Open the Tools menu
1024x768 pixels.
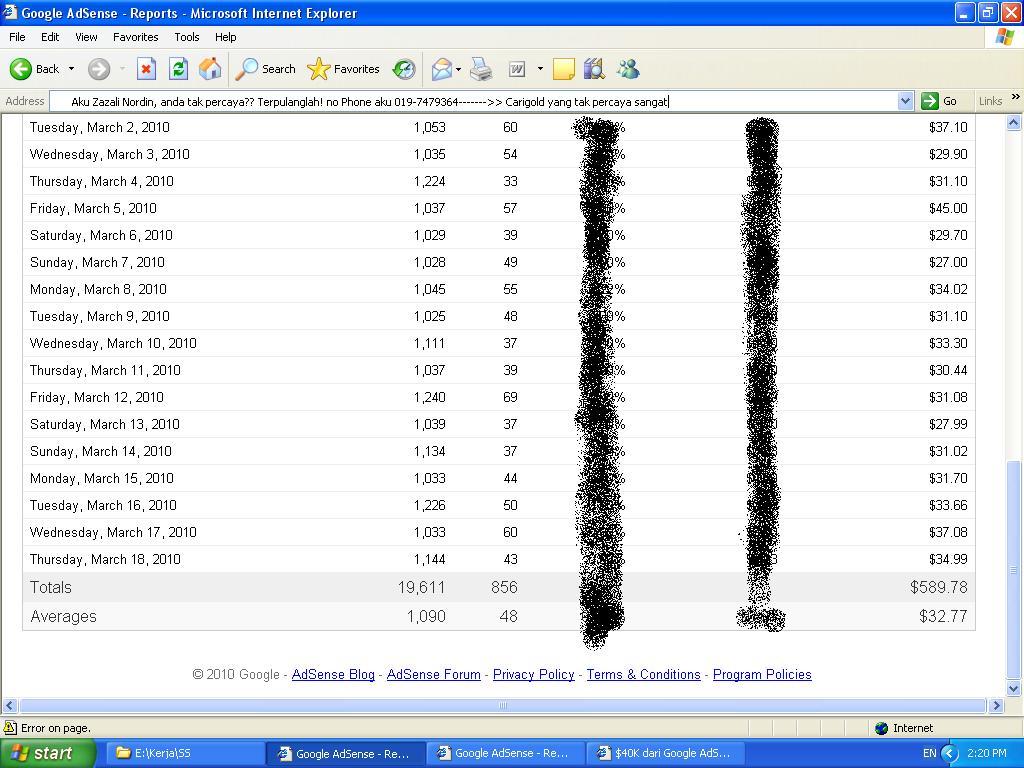pyautogui.click(x=187, y=37)
